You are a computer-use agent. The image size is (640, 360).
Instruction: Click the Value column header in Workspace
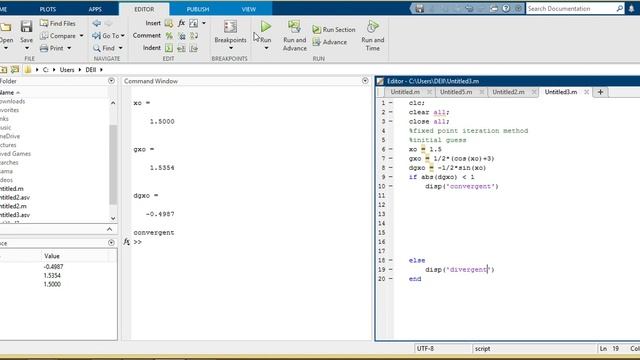click(52, 256)
